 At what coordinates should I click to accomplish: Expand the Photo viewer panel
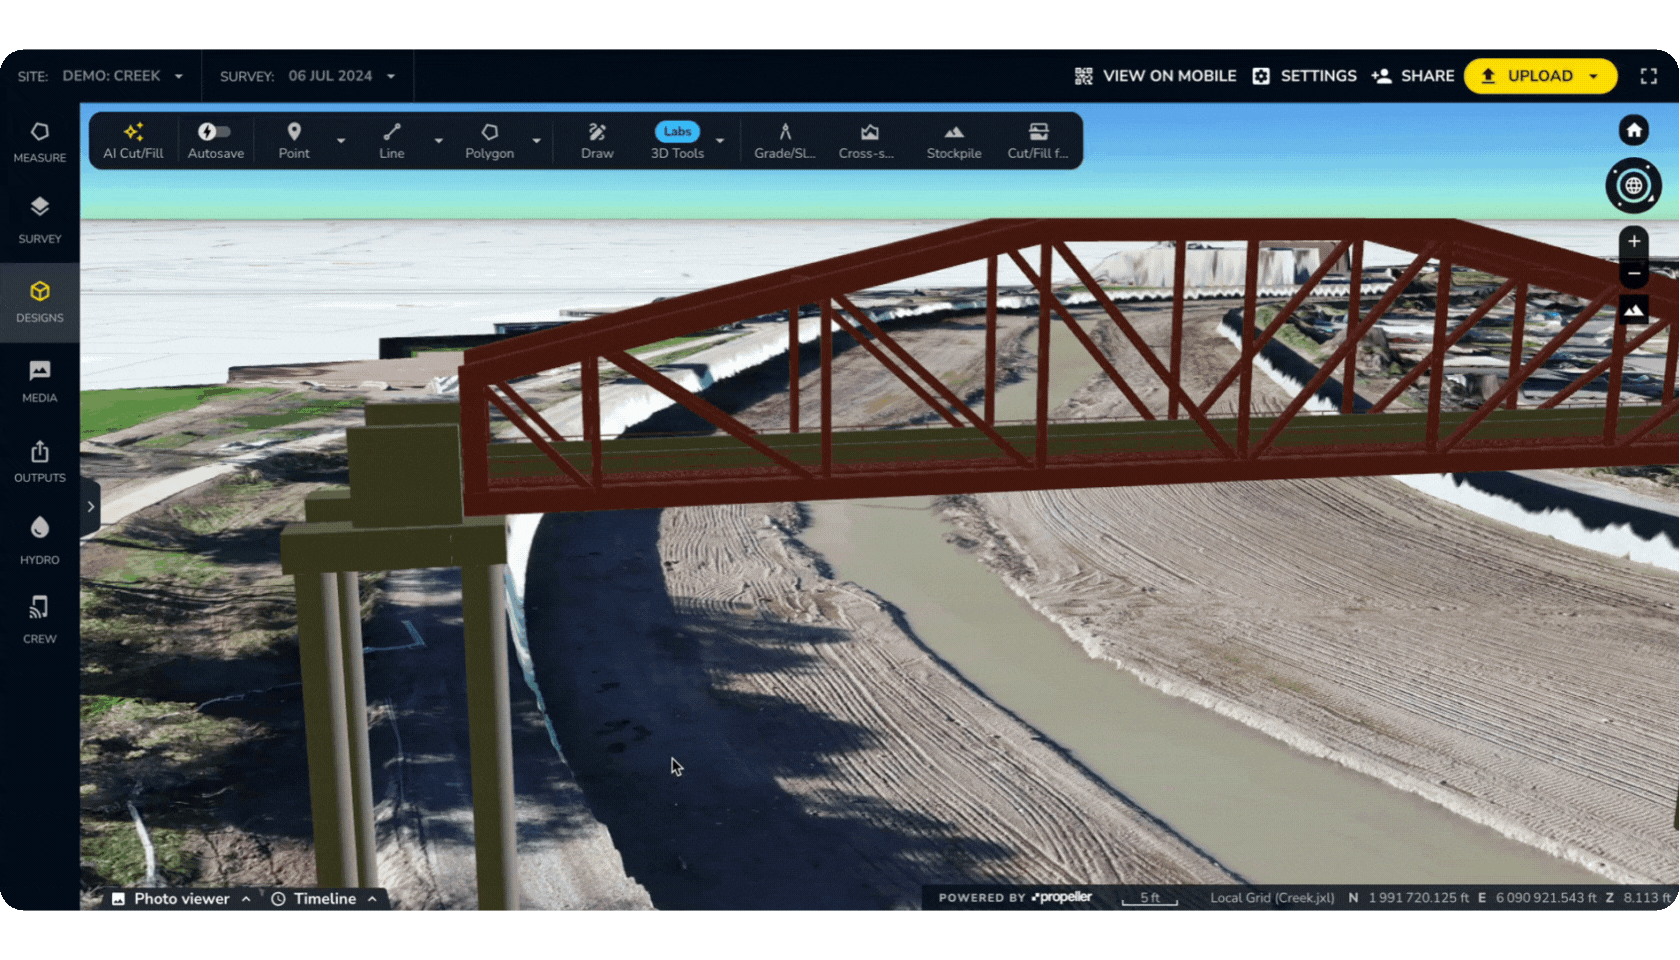coord(181,899)
